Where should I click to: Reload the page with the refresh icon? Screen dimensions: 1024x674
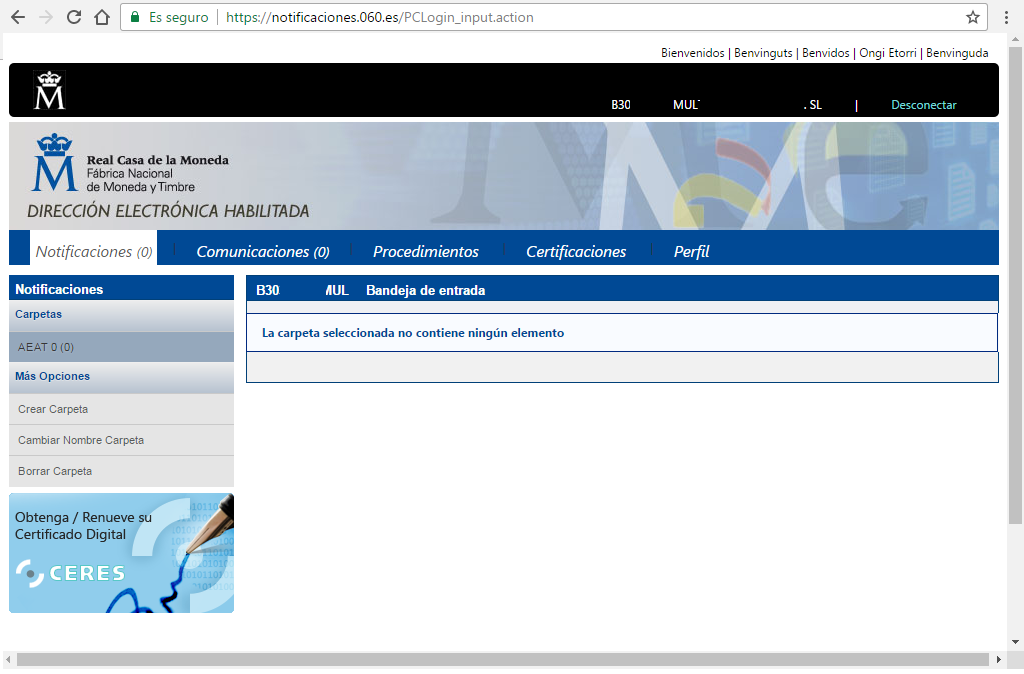74,17
